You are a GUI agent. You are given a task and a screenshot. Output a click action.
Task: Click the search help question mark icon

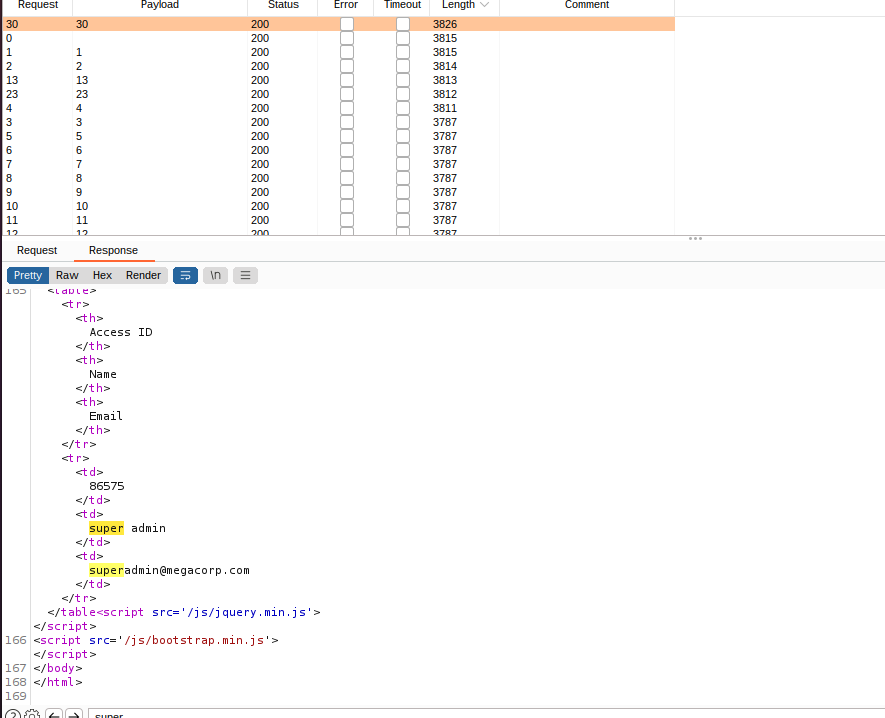pyautogui.click(x=13, y=715)
